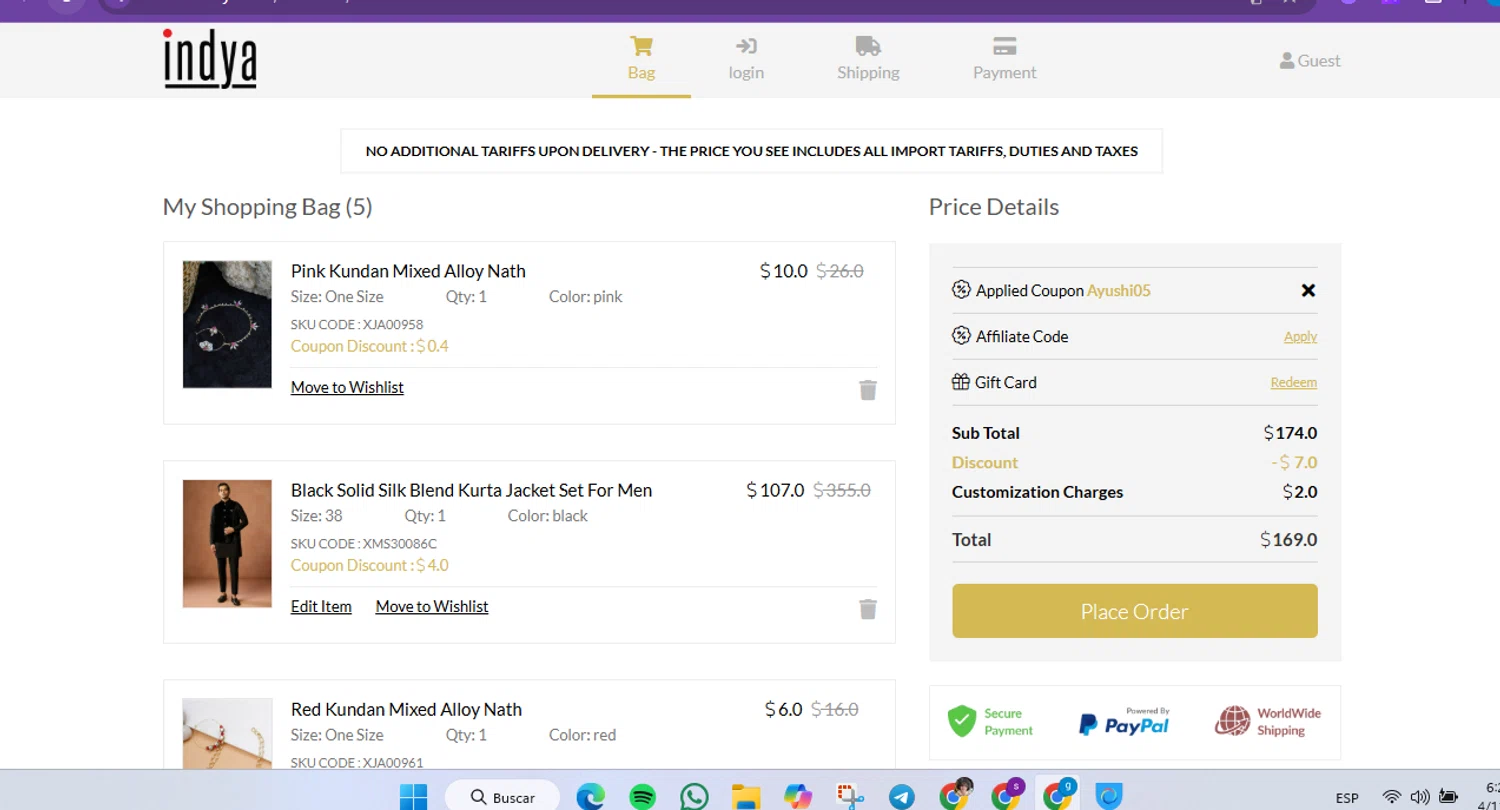This screenshot has height=810, width=1500.
Task: Click the Ayushi05 coupon code text
Action: [1119, 291]
